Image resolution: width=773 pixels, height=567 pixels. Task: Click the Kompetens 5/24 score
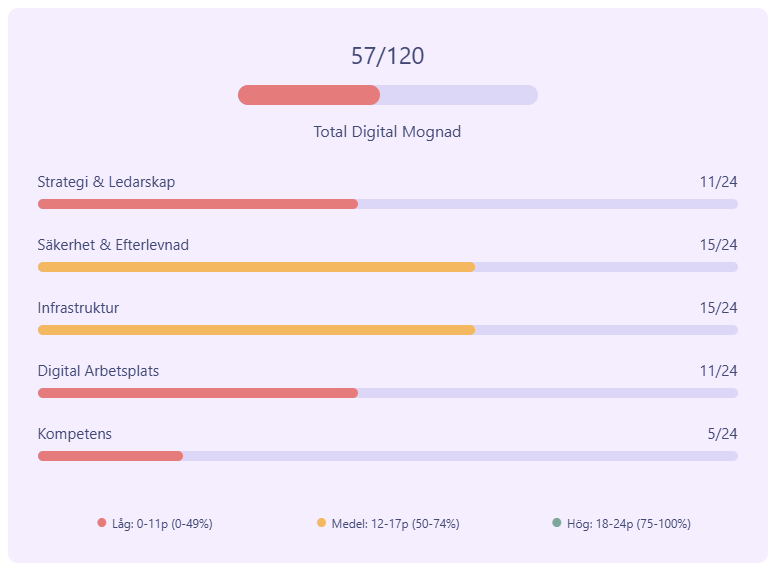pos(721,434)
